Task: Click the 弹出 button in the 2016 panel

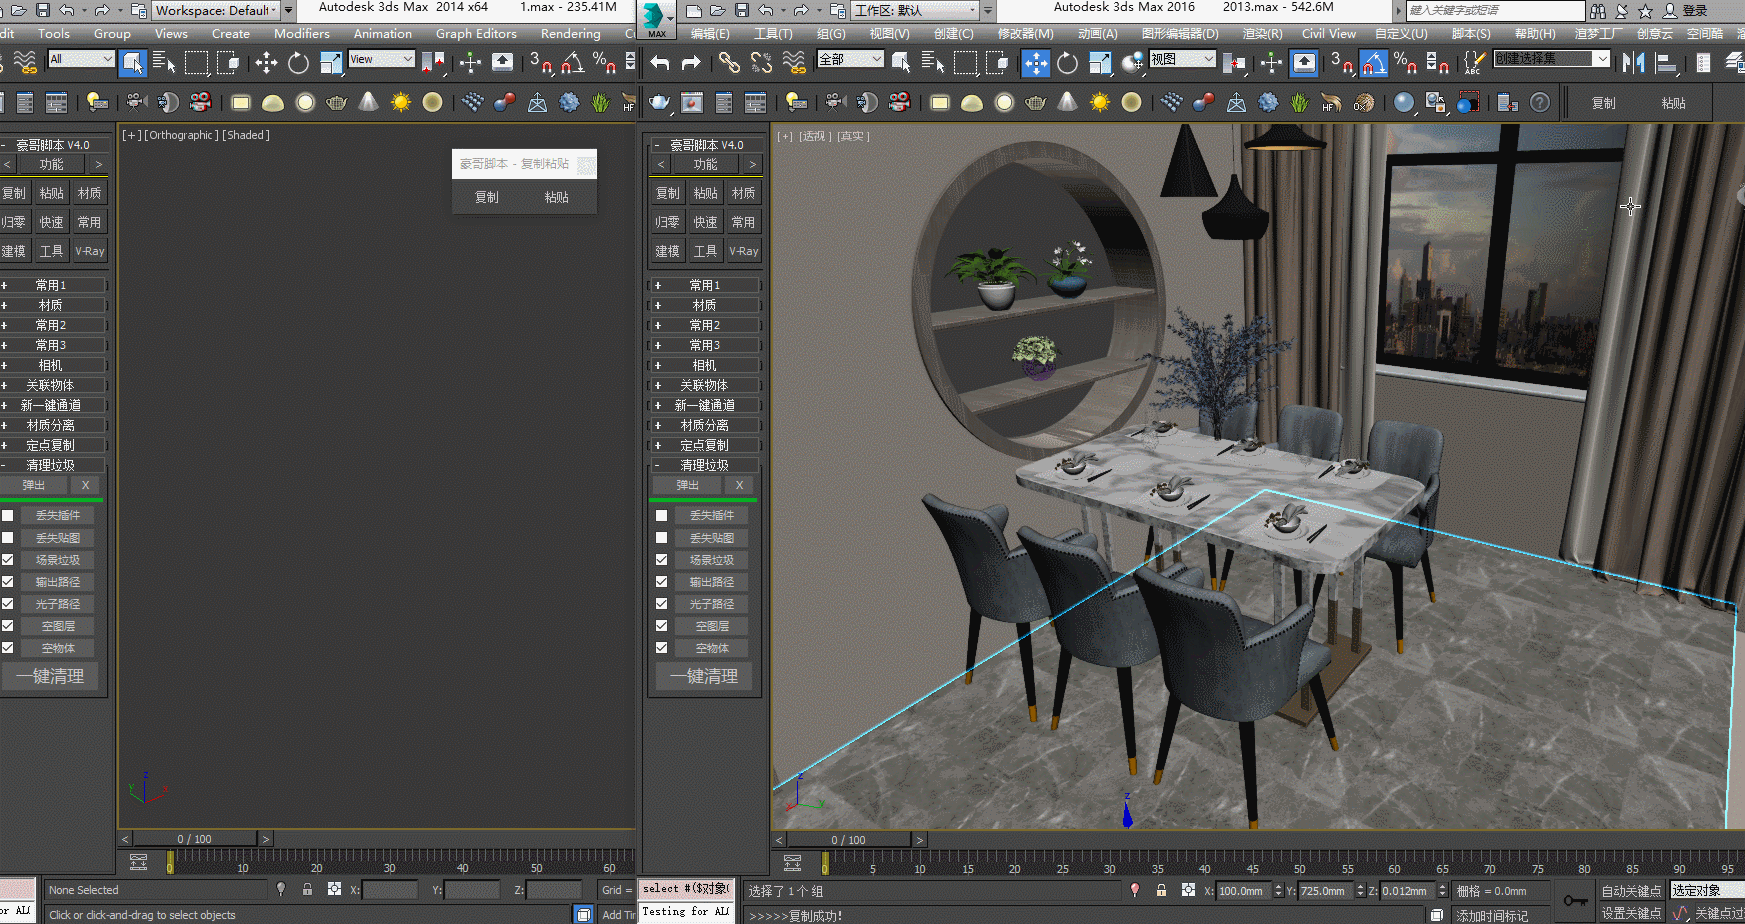Action: (x=687, y=485)
